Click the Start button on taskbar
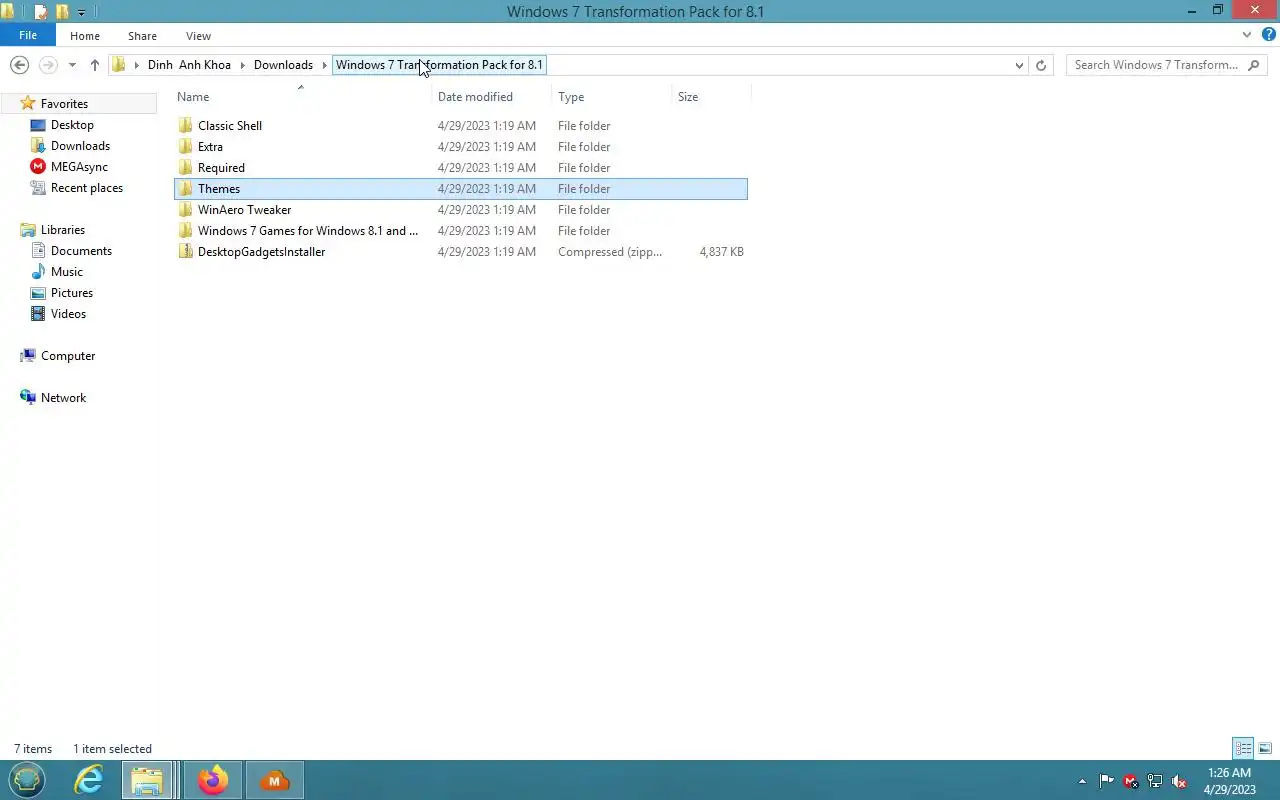The image size is (1280, 800). click(x=27, y=780)
